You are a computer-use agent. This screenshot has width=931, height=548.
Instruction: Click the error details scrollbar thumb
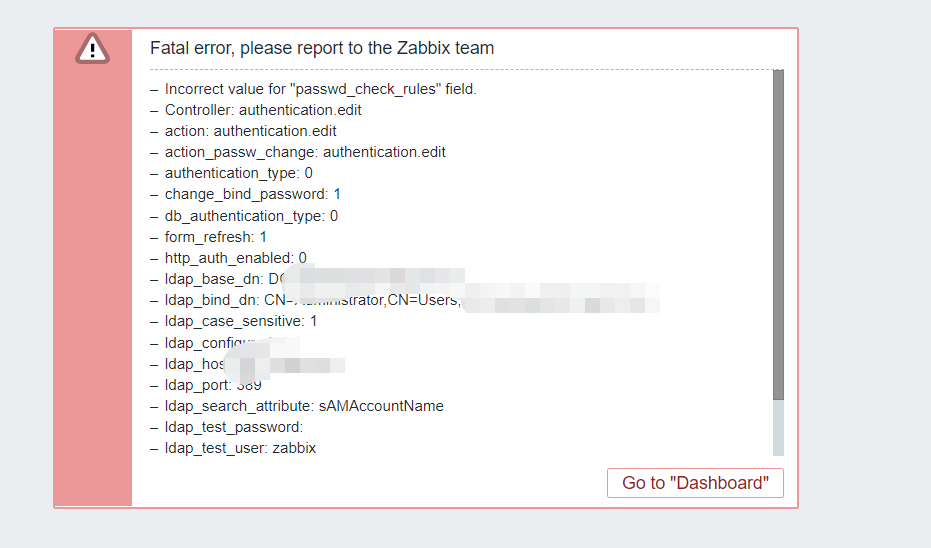tap(778, 235)
